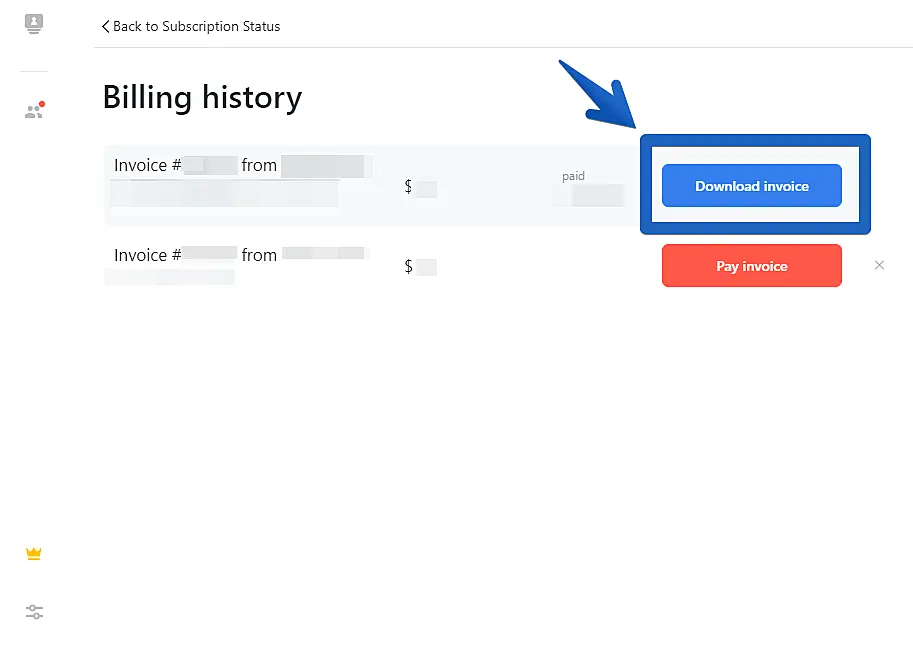Dismiss unpaid invoice with the X icon

(x=879, y=265)
